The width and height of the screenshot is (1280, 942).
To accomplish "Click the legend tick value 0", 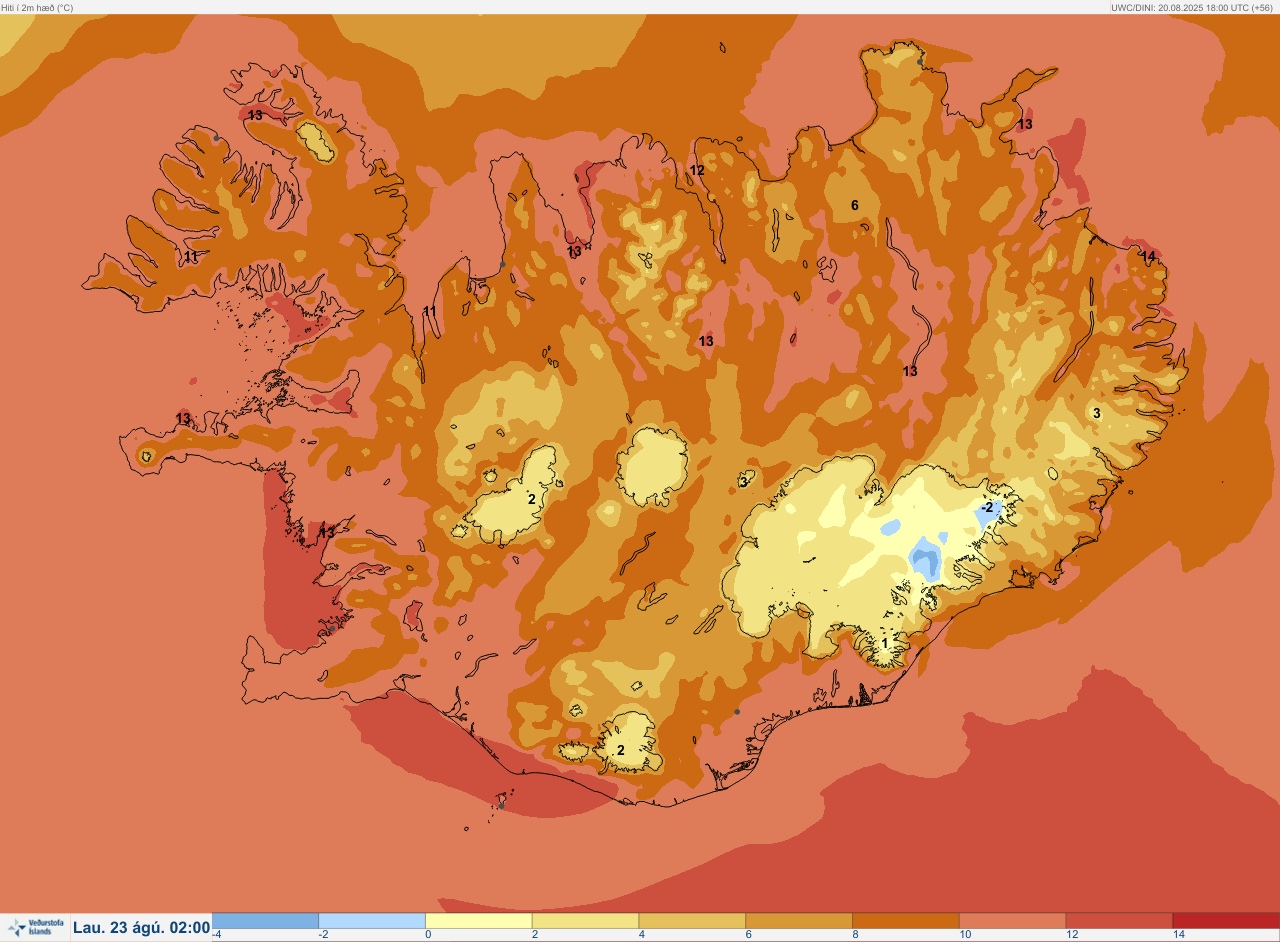I will (x=428, y=935).
